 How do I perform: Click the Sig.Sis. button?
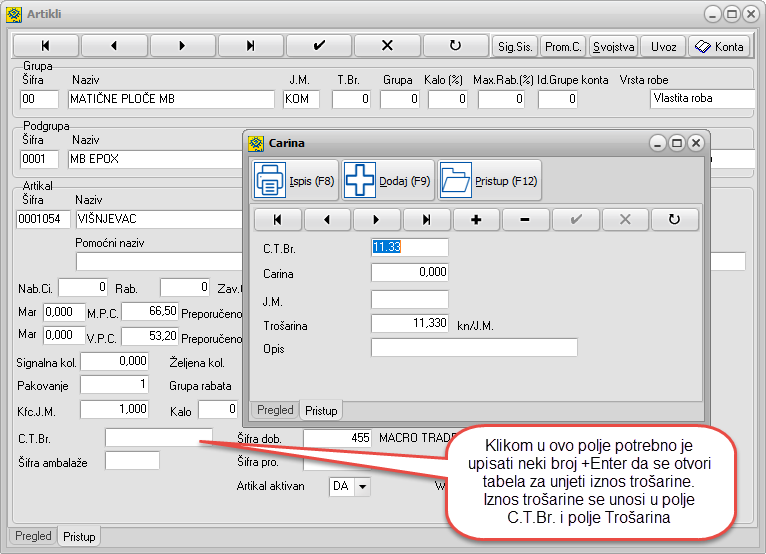tap(516, 46)
